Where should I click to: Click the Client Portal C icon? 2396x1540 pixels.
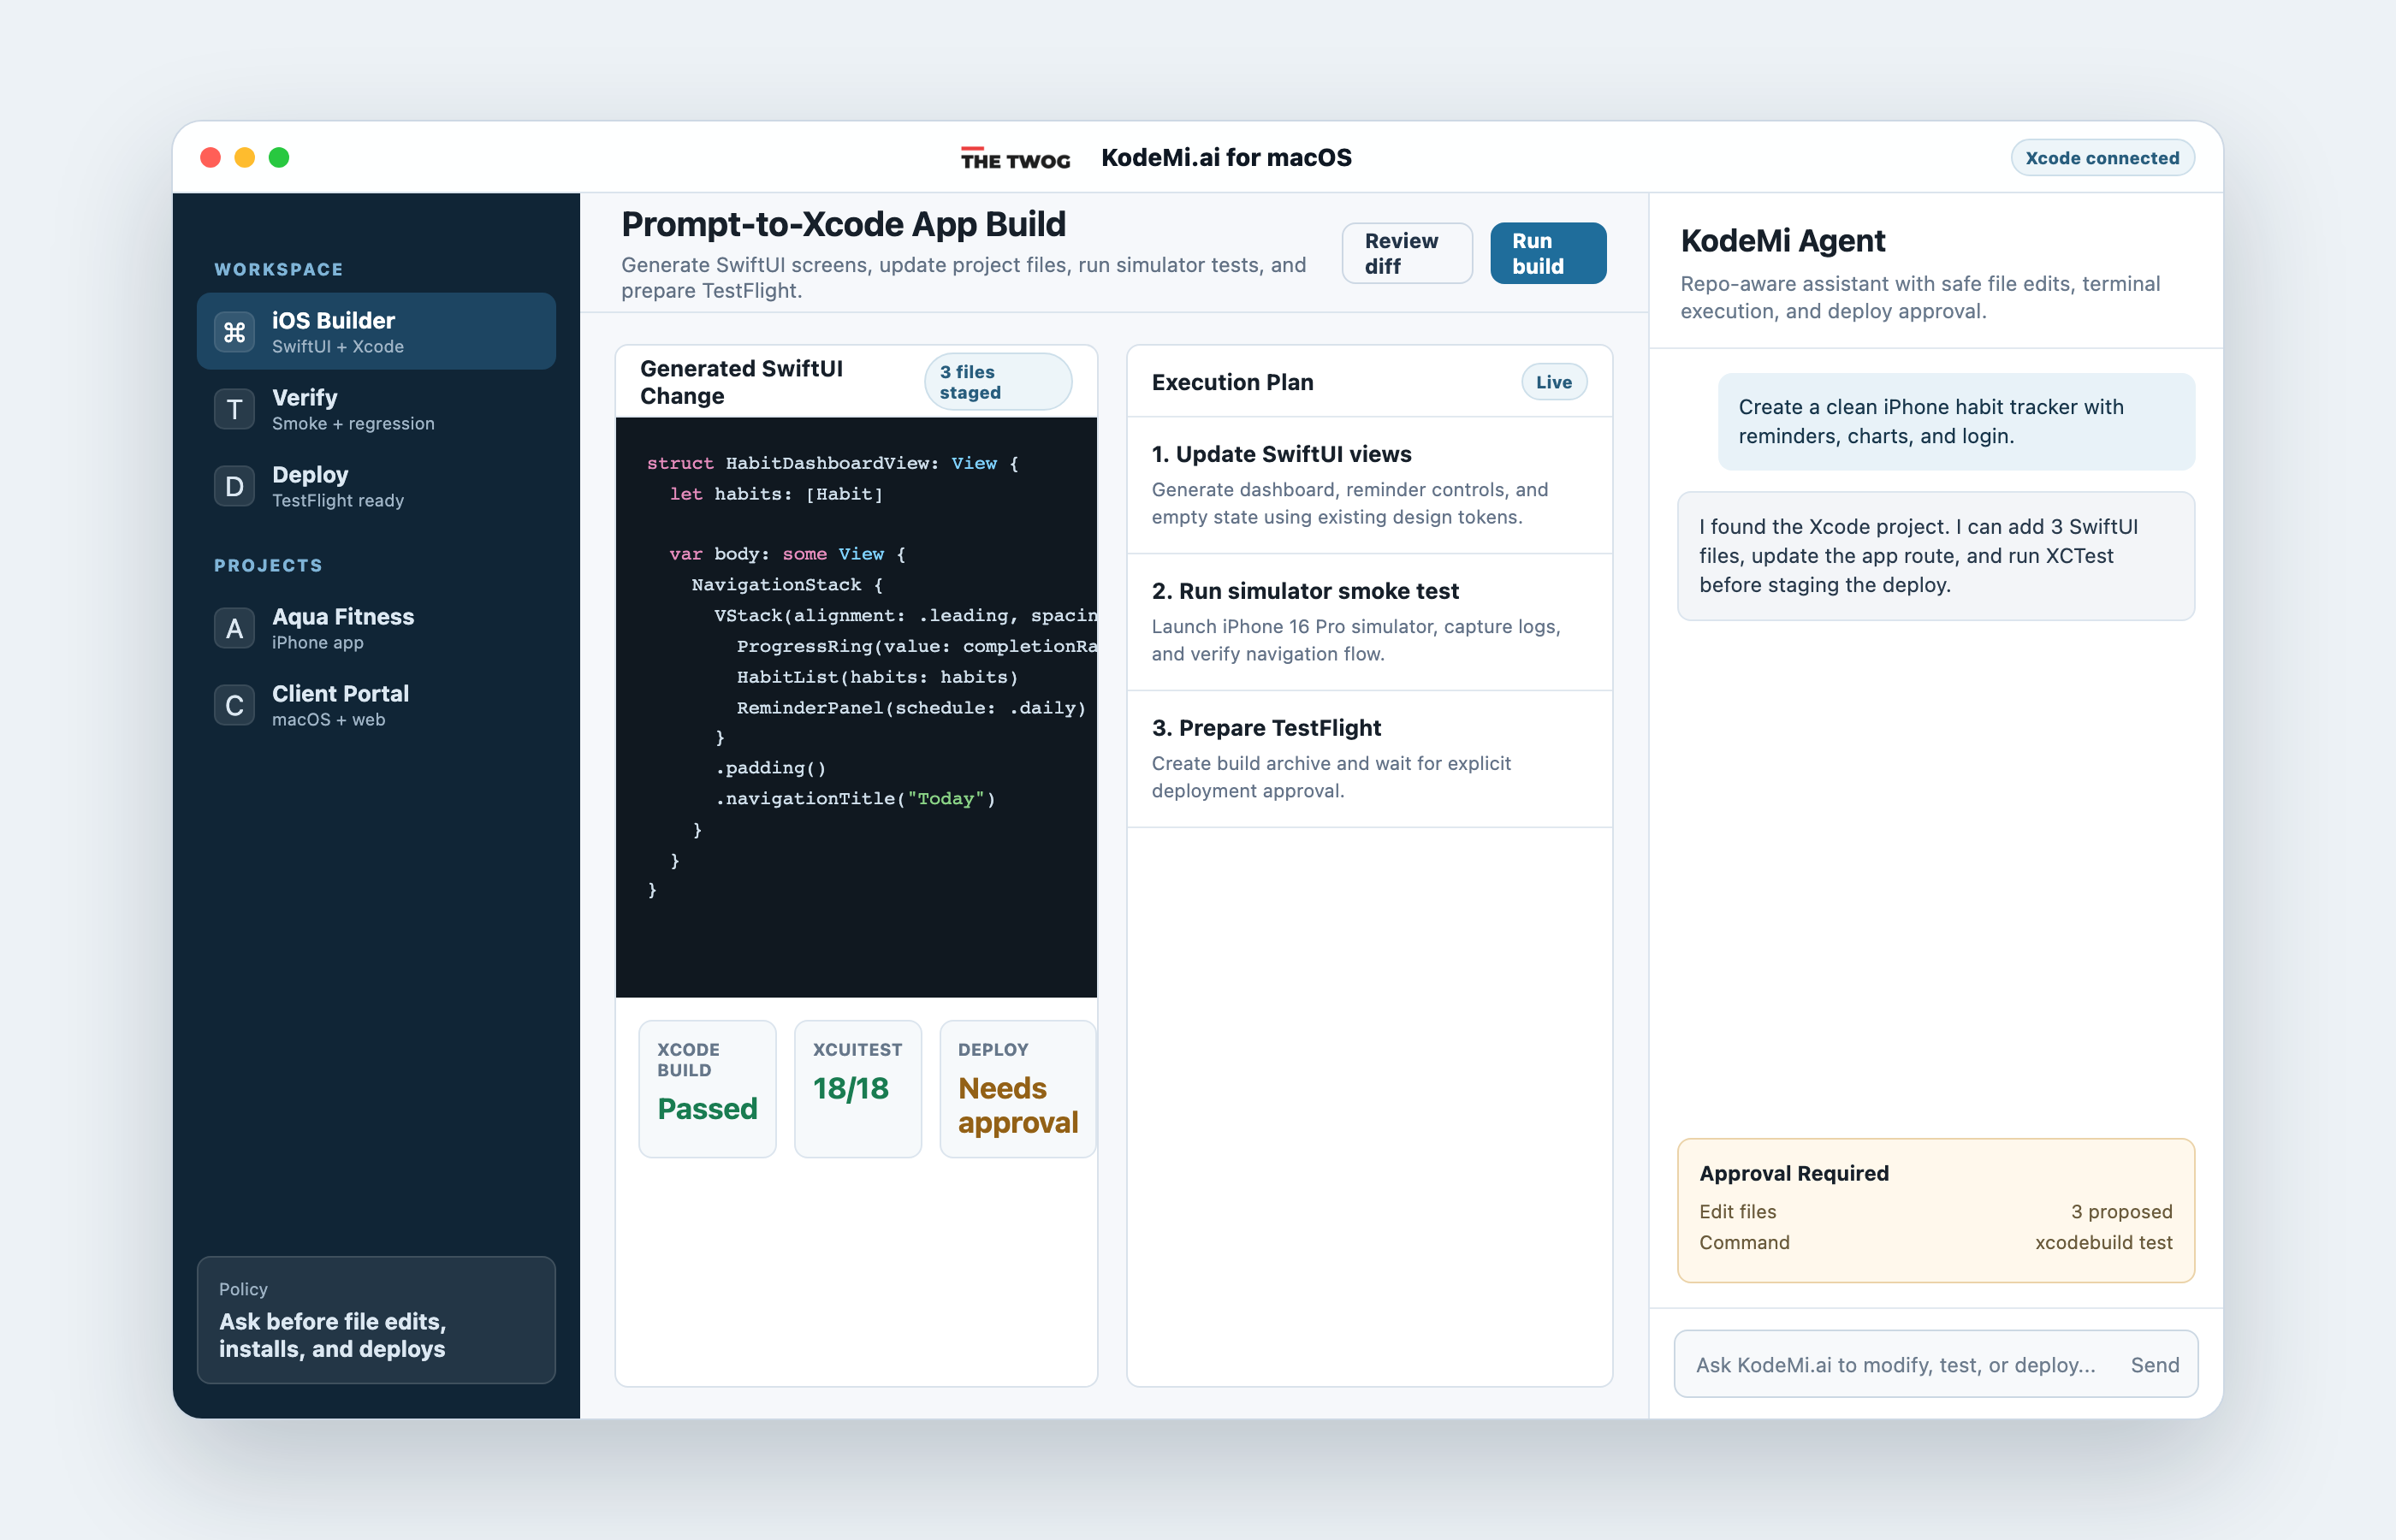tap(234, 705)
